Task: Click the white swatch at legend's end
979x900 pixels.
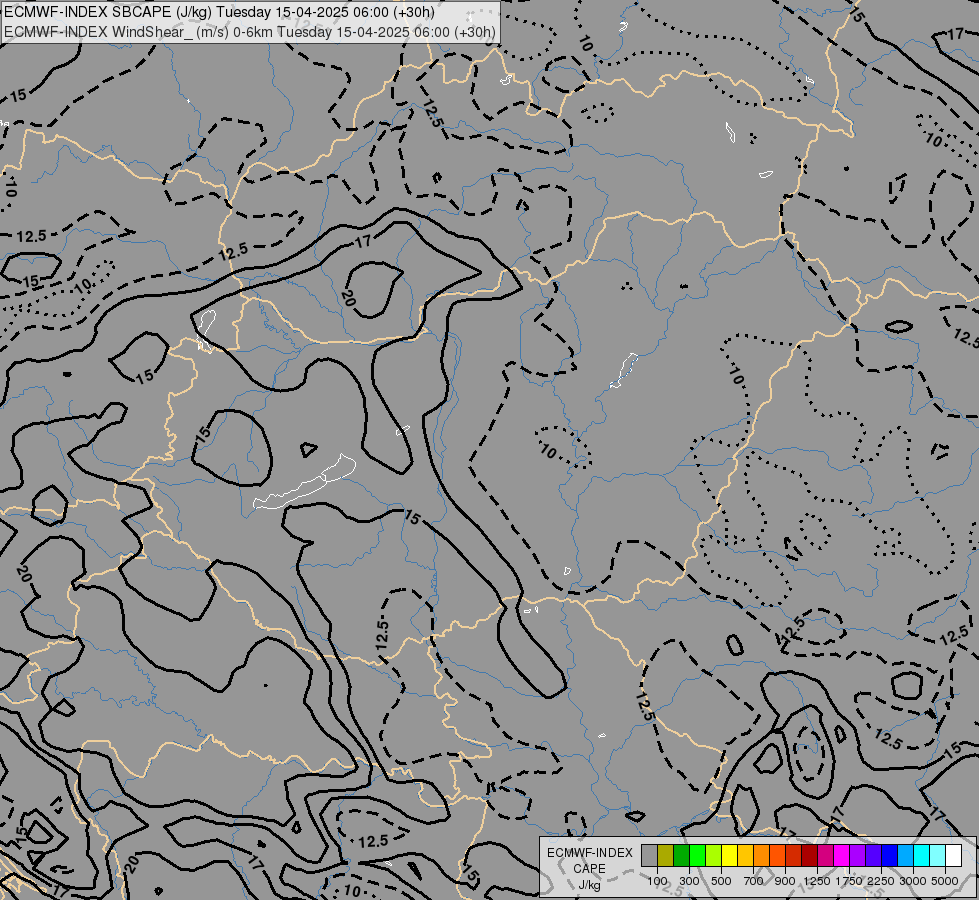Action: coord(953,855)
